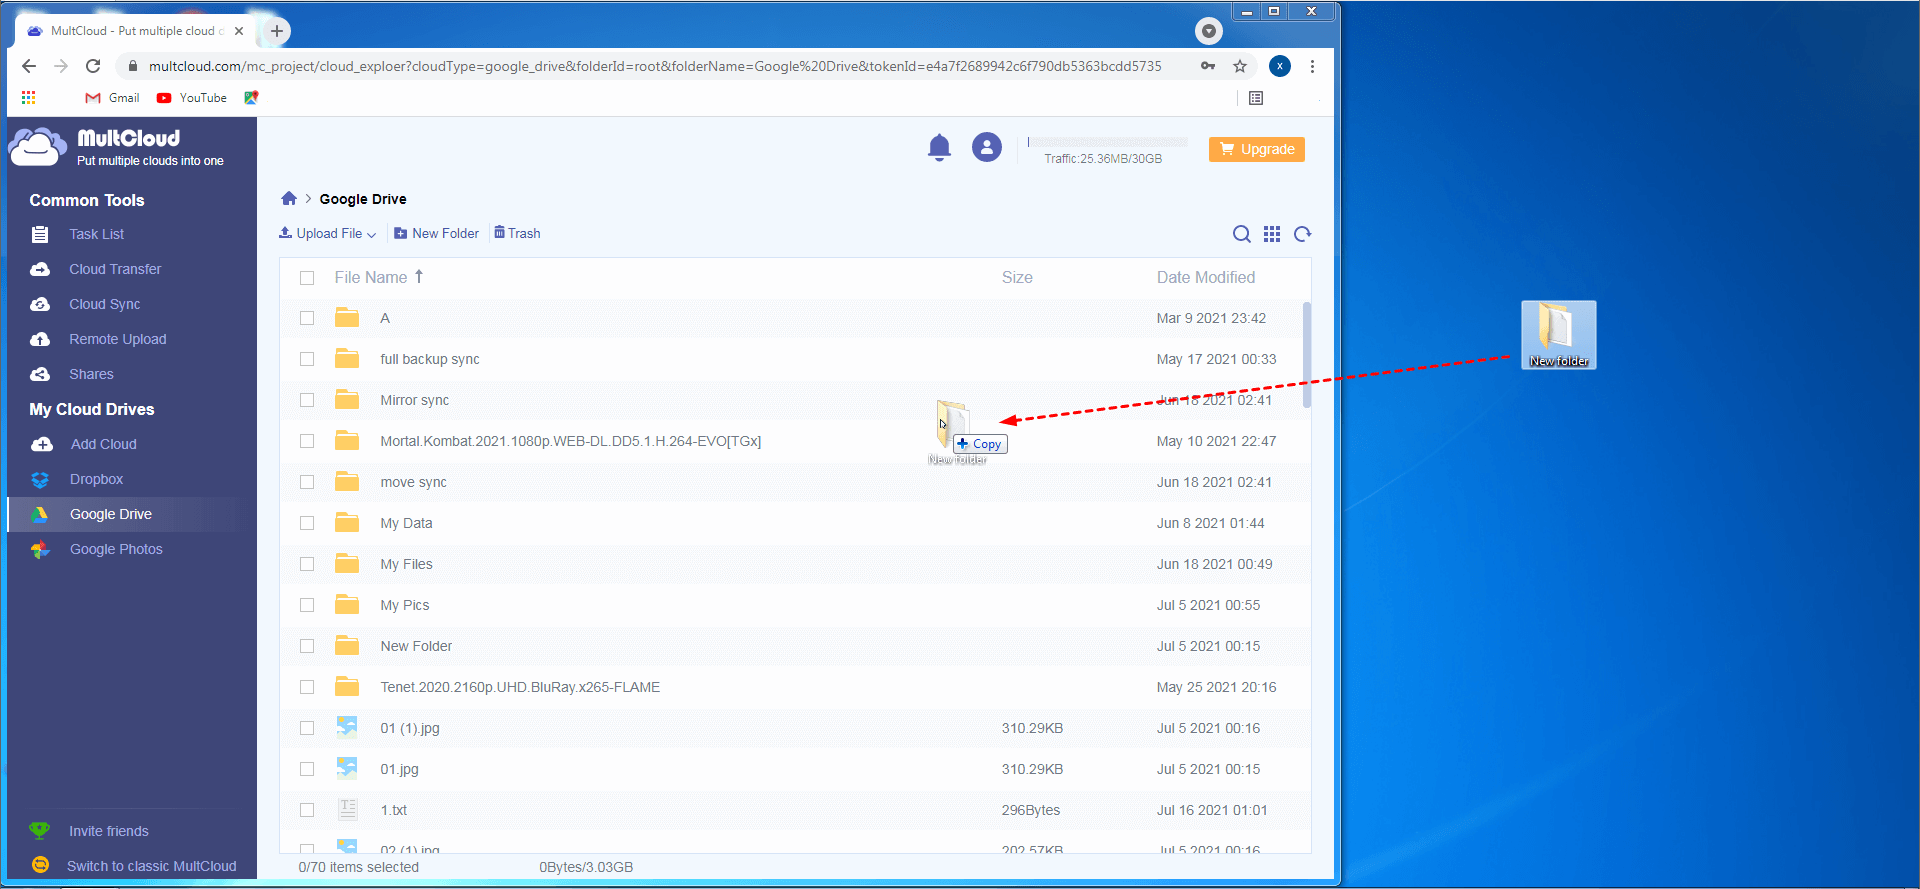Open the Chrome apps grid
This screenshot has width=1920, height=889.
pyautogui.click(x=28, y=98)
